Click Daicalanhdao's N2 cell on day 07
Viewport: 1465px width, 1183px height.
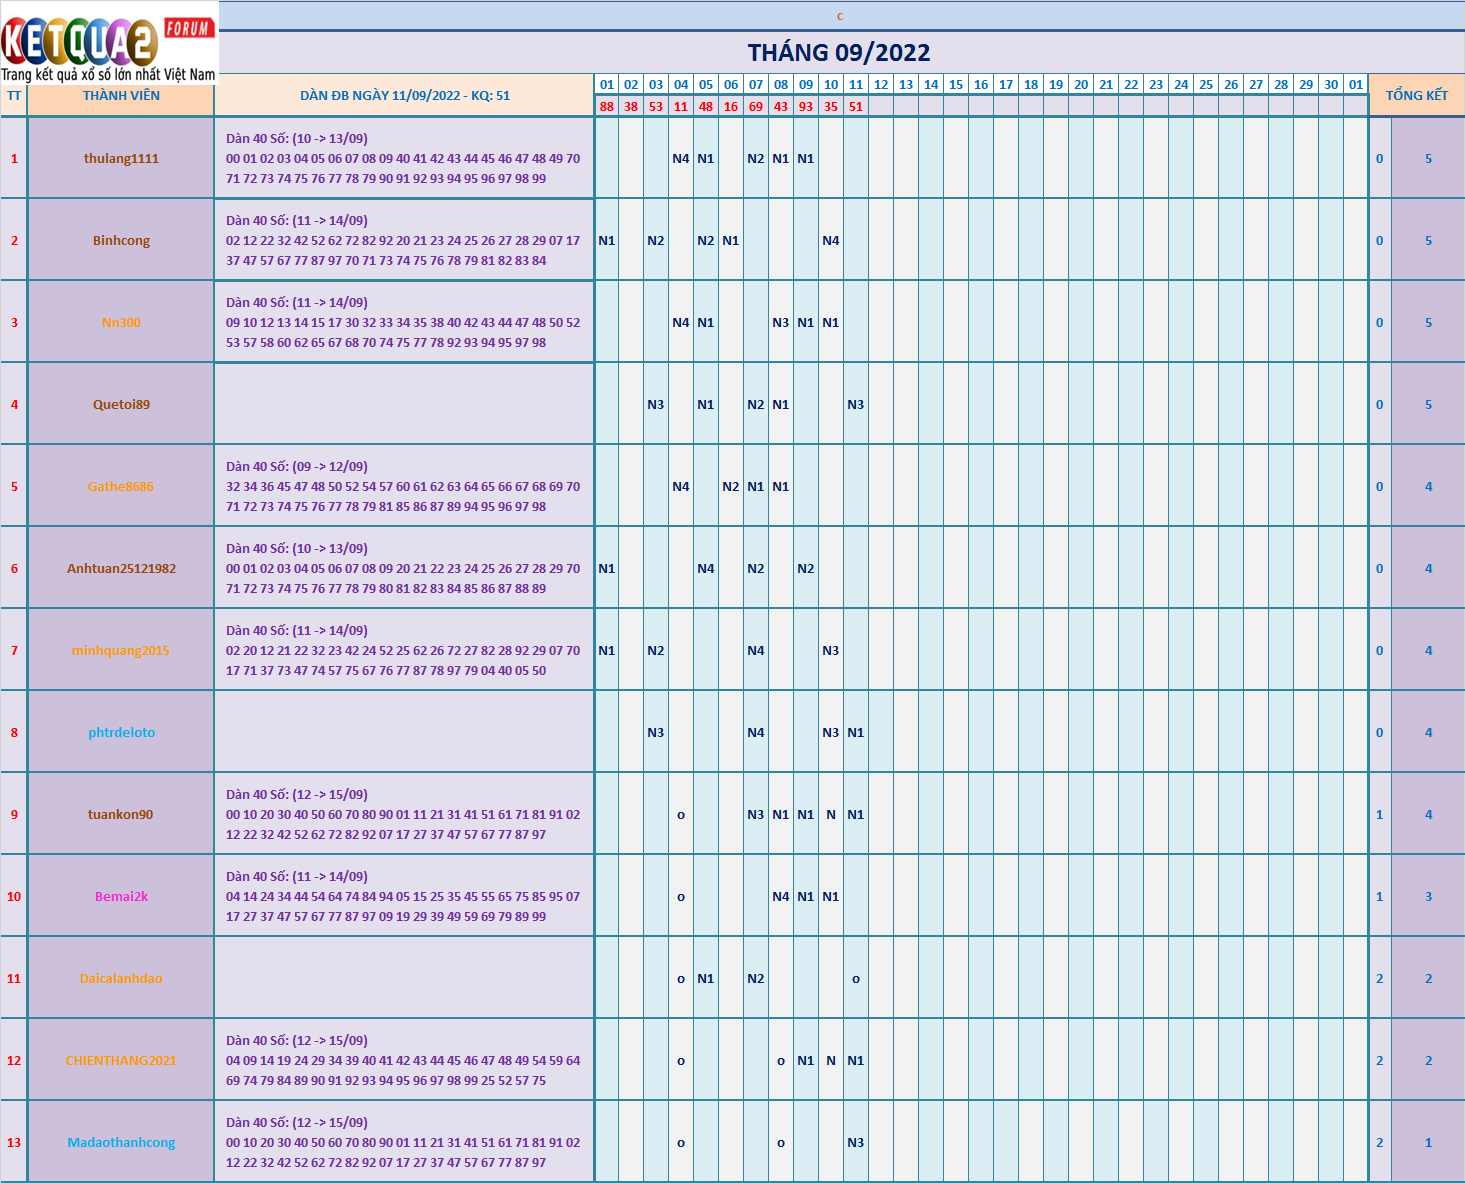(756, 978)
